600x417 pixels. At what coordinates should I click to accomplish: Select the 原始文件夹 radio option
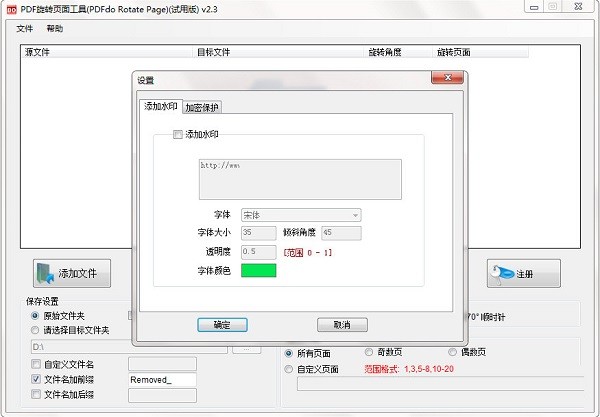click(x=35, y=316)
